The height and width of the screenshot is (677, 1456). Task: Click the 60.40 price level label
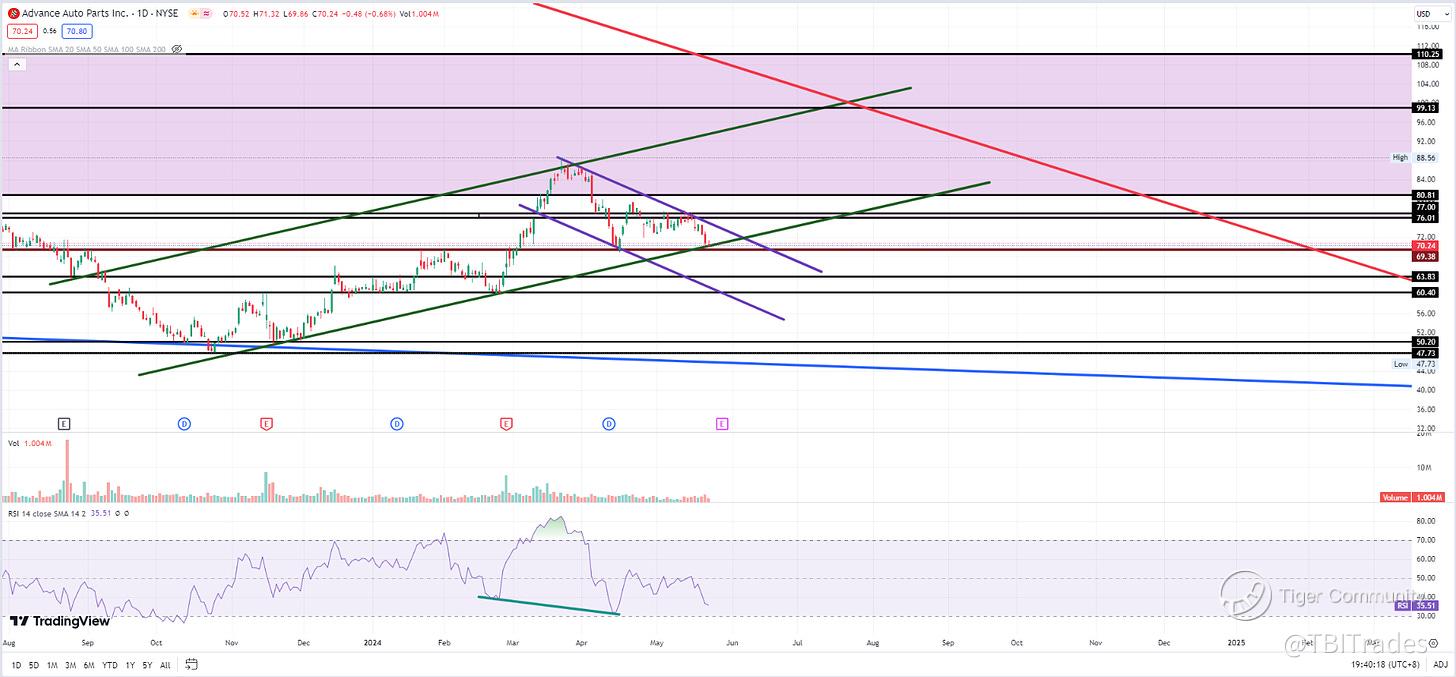[x=1426, y=292]
